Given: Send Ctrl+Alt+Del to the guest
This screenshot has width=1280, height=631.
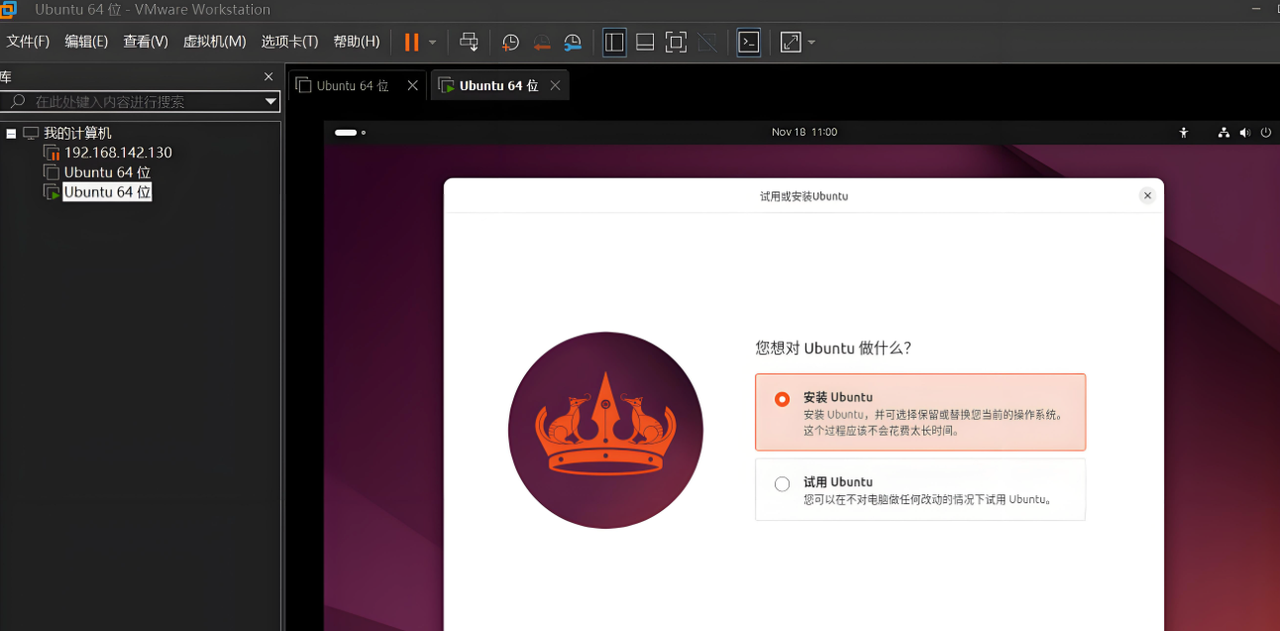Looking at the screenshot, I should tap(469, 42).
